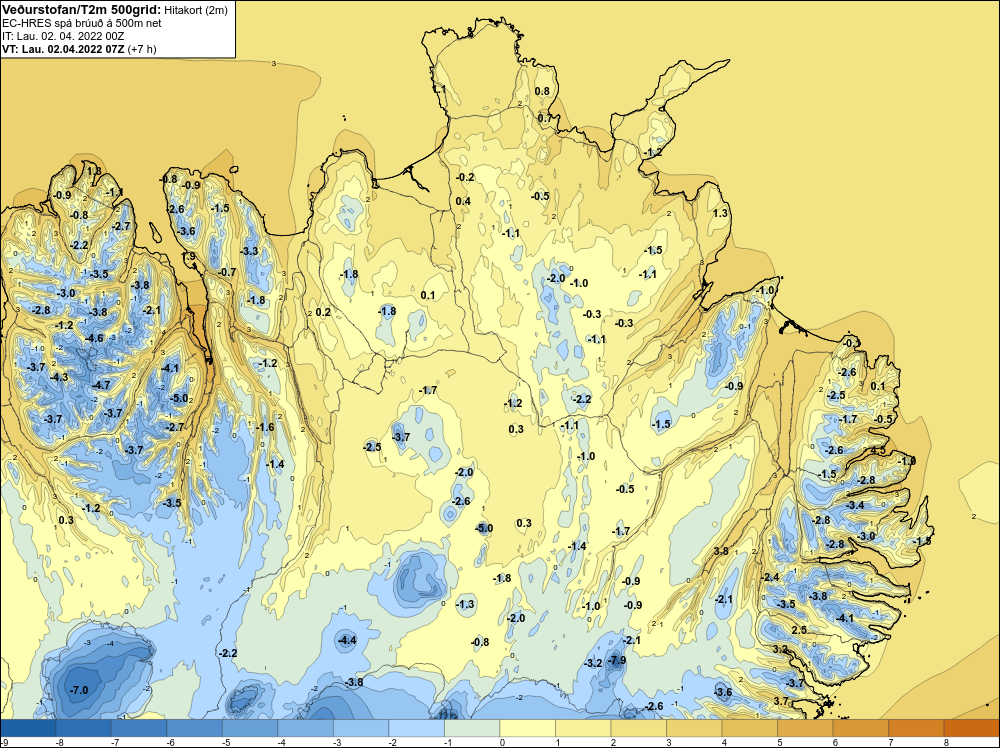
Task: Click the 1.3 temperature reading
Action: [x=720, y=213]
